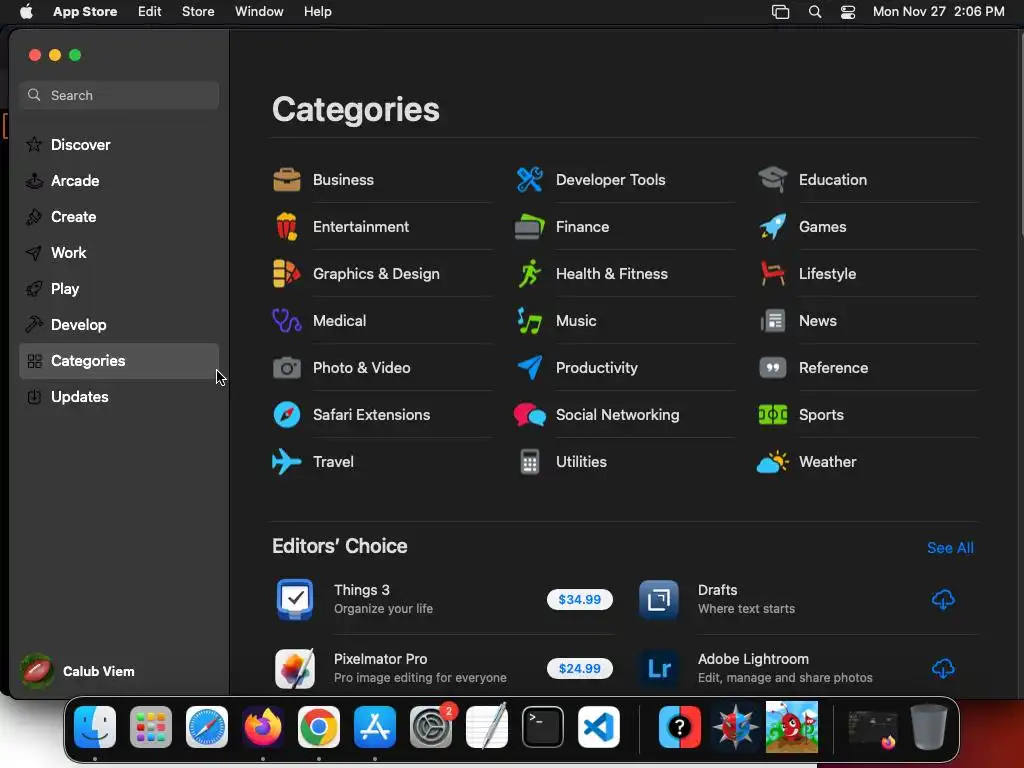Click See All for Editors' Choice
The width and height of the screenshot is (1024, 768).
pos(950,548)
